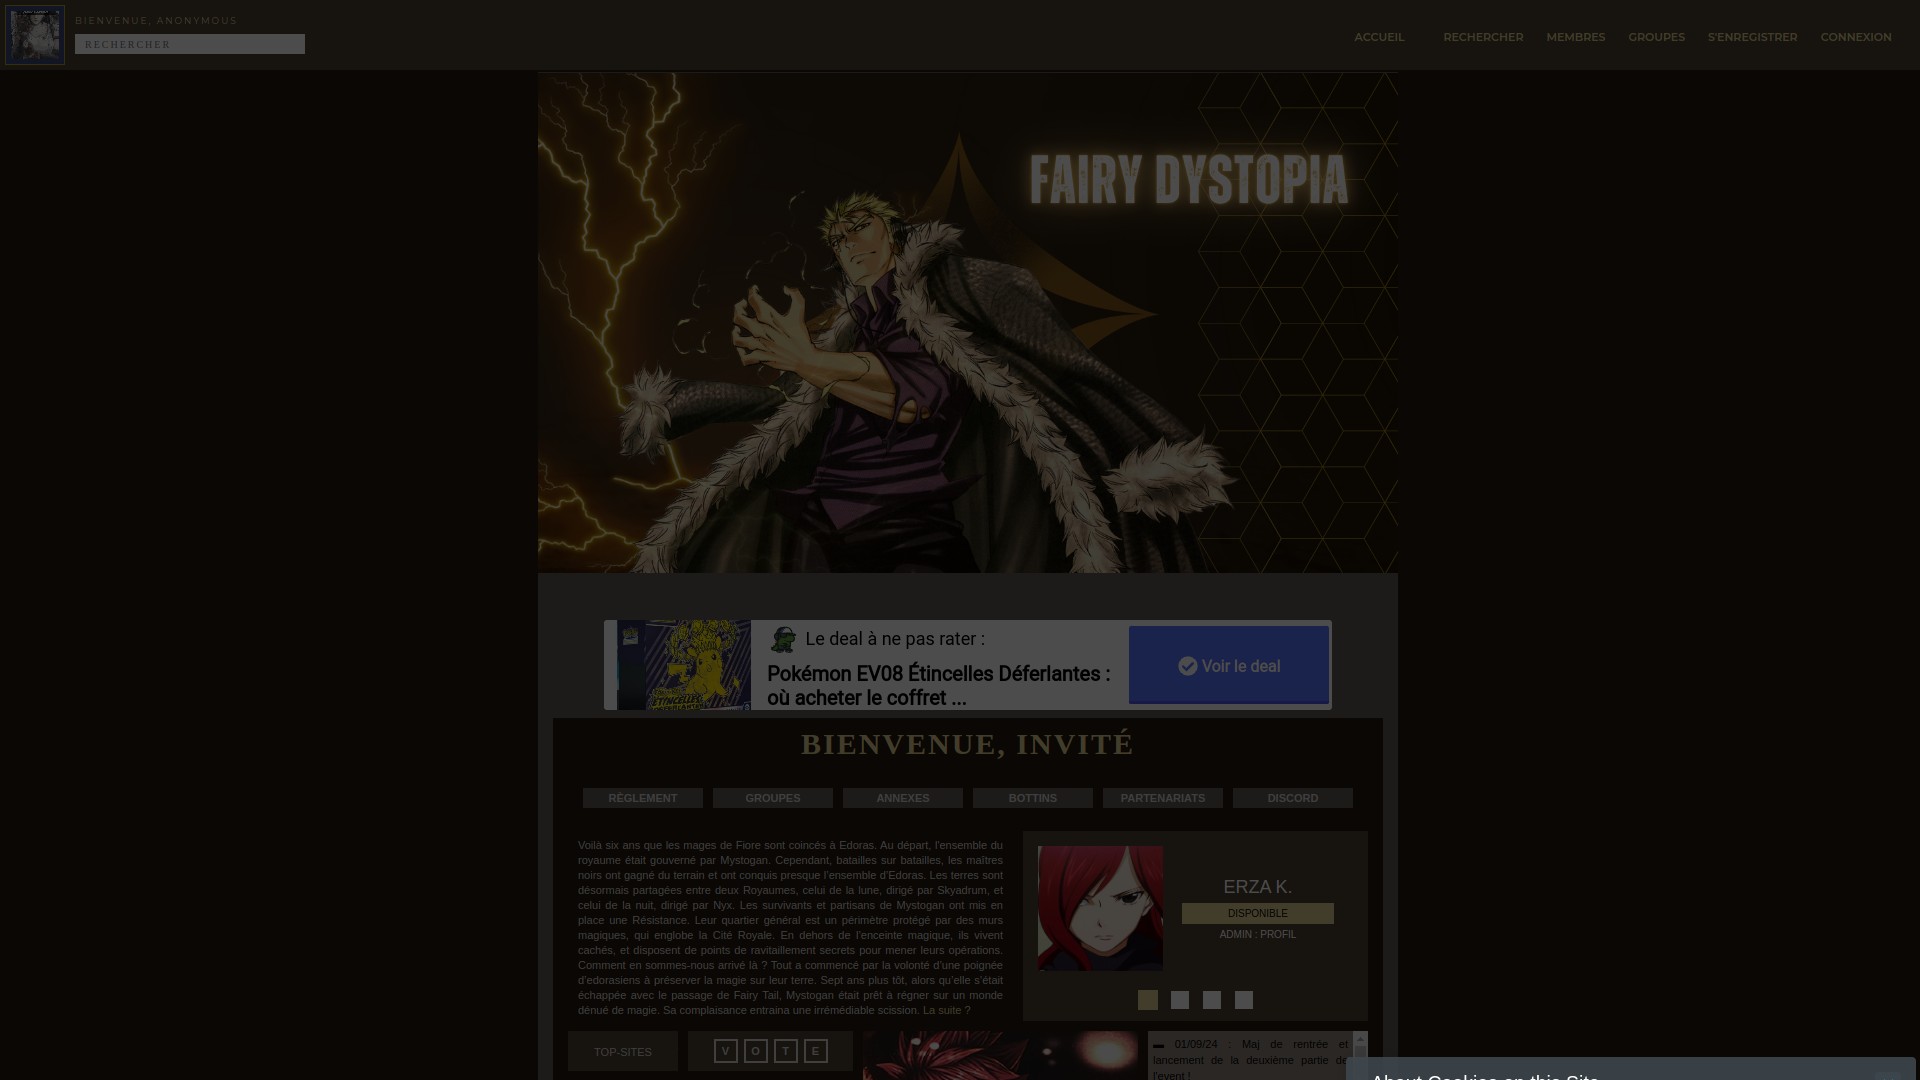Open the admin Profil link

coord(1278,934)
